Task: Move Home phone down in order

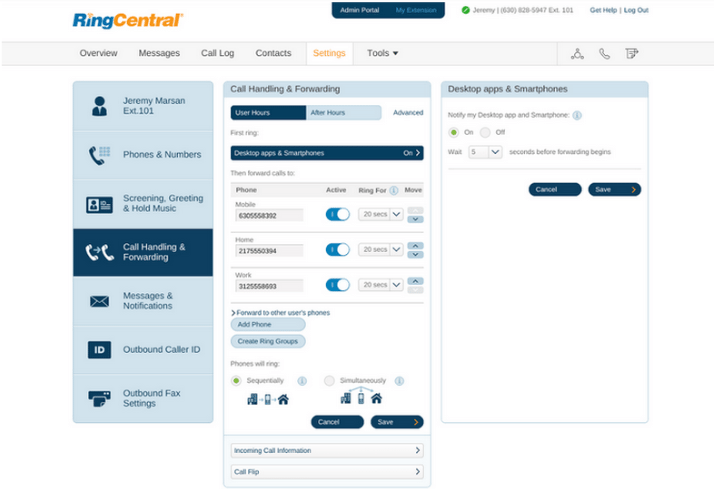Action: 415,255
